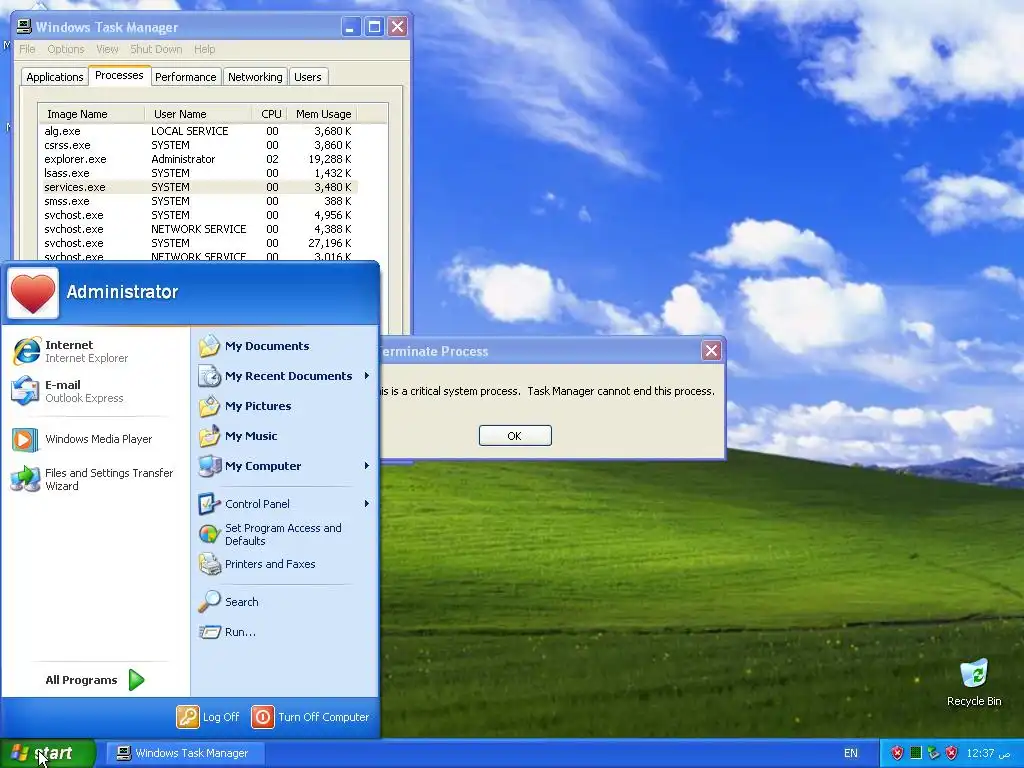Open File menu in Task Manager
This screenshot has height=768, width=1024.
(27, 49)
